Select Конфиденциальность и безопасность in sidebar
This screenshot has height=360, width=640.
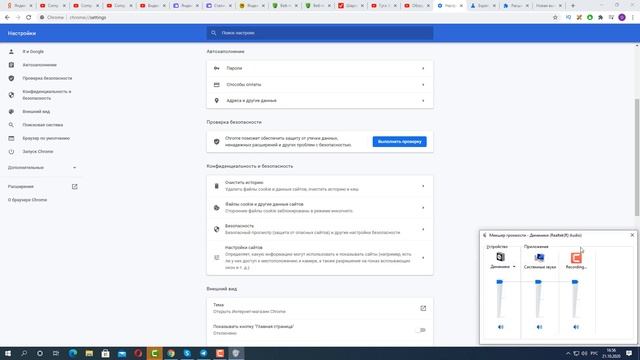click(47, 95)
